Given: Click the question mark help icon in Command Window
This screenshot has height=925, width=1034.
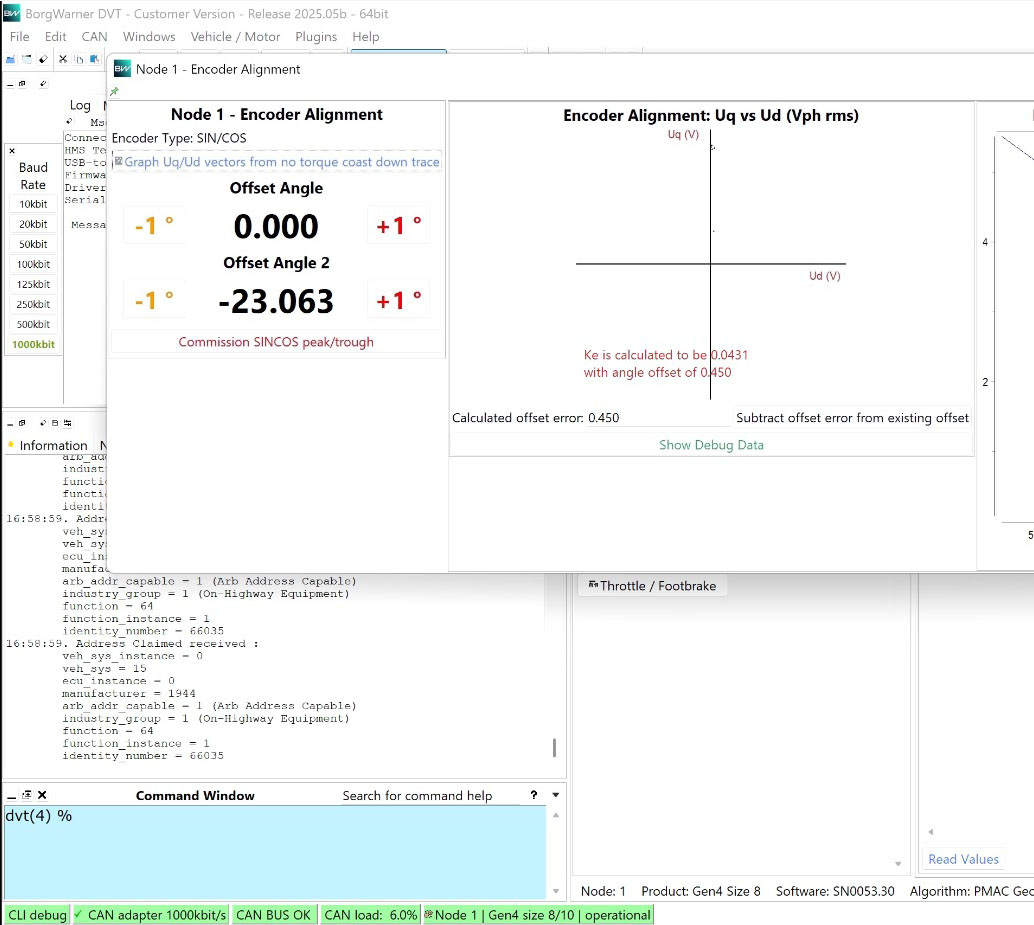Looking at the screenshot, I should (x=534, y=795).
